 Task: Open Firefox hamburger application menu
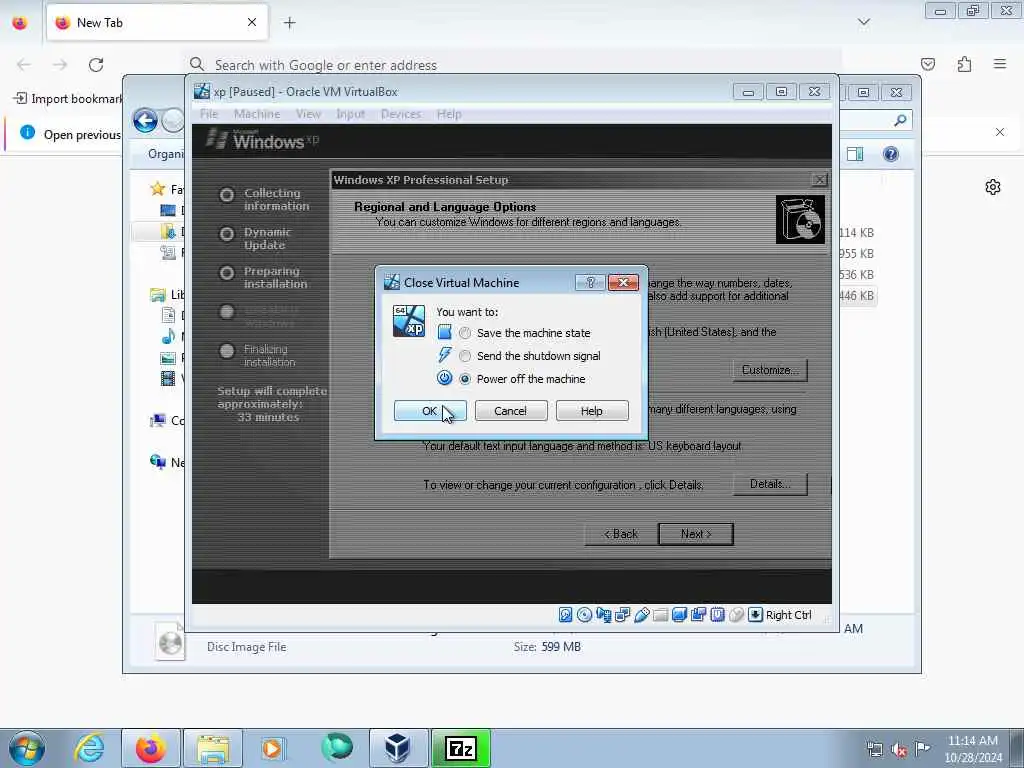click(1000, 64)
